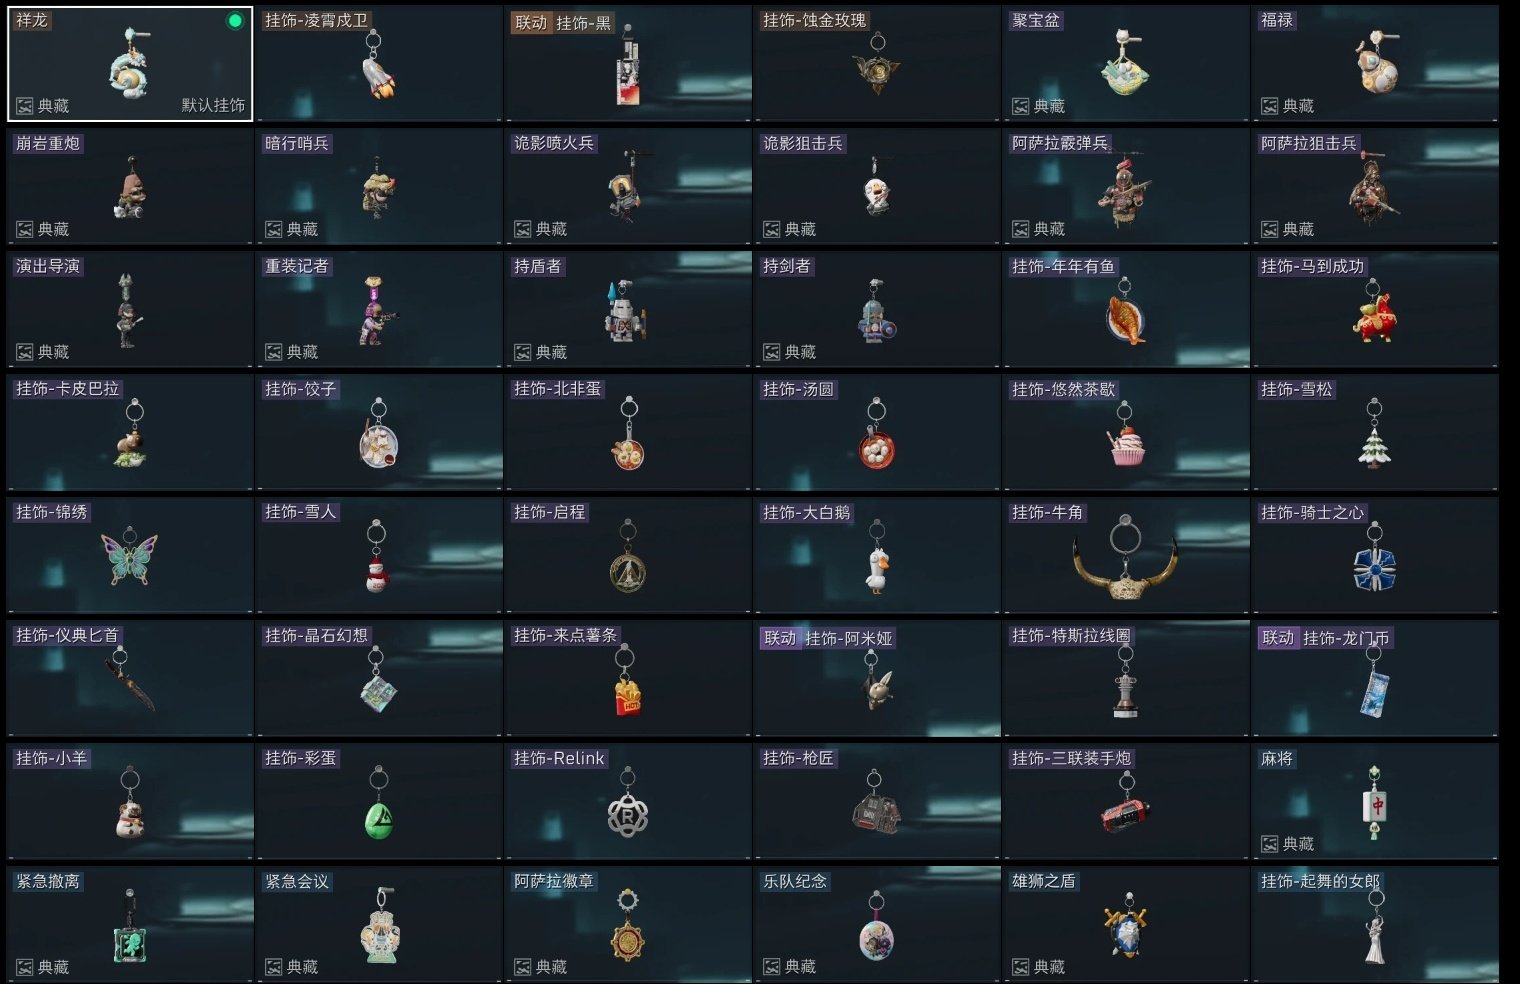Choose the 挂饰-Relink emblem charm
1520x984 pixels.
[628, 801]
